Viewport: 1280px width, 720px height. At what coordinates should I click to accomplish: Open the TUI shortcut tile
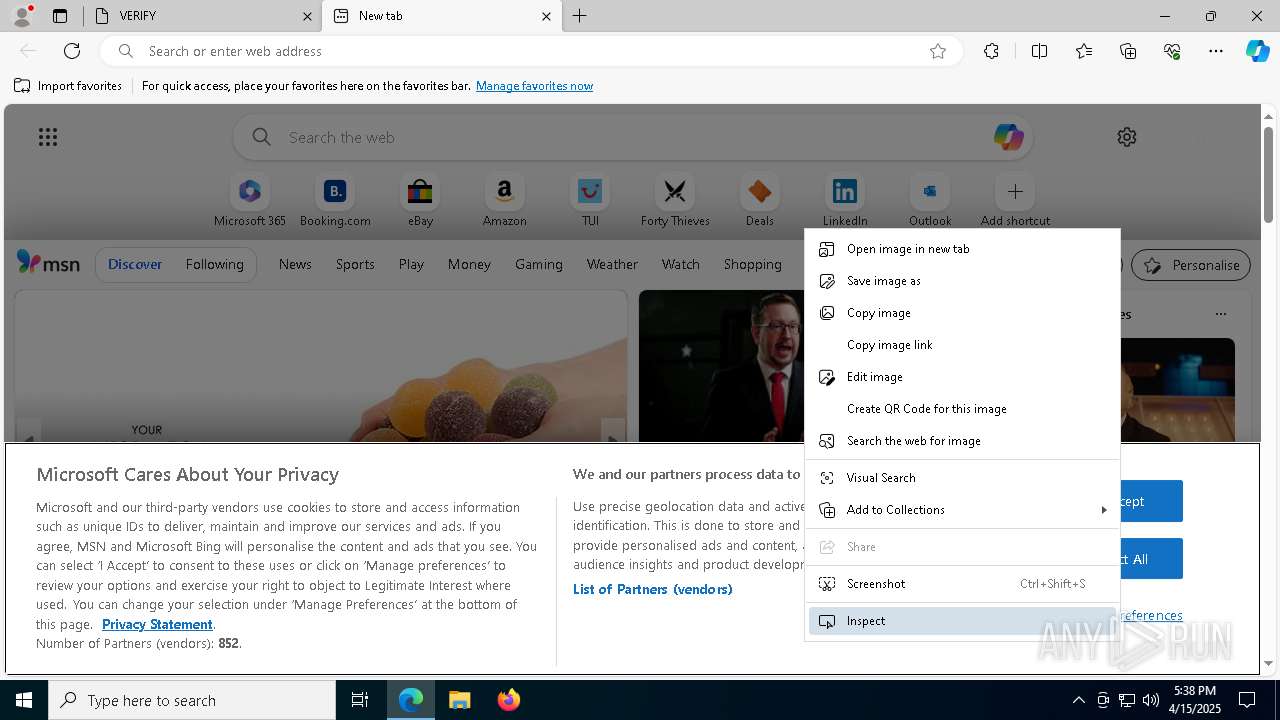click(x=590, y=201)
